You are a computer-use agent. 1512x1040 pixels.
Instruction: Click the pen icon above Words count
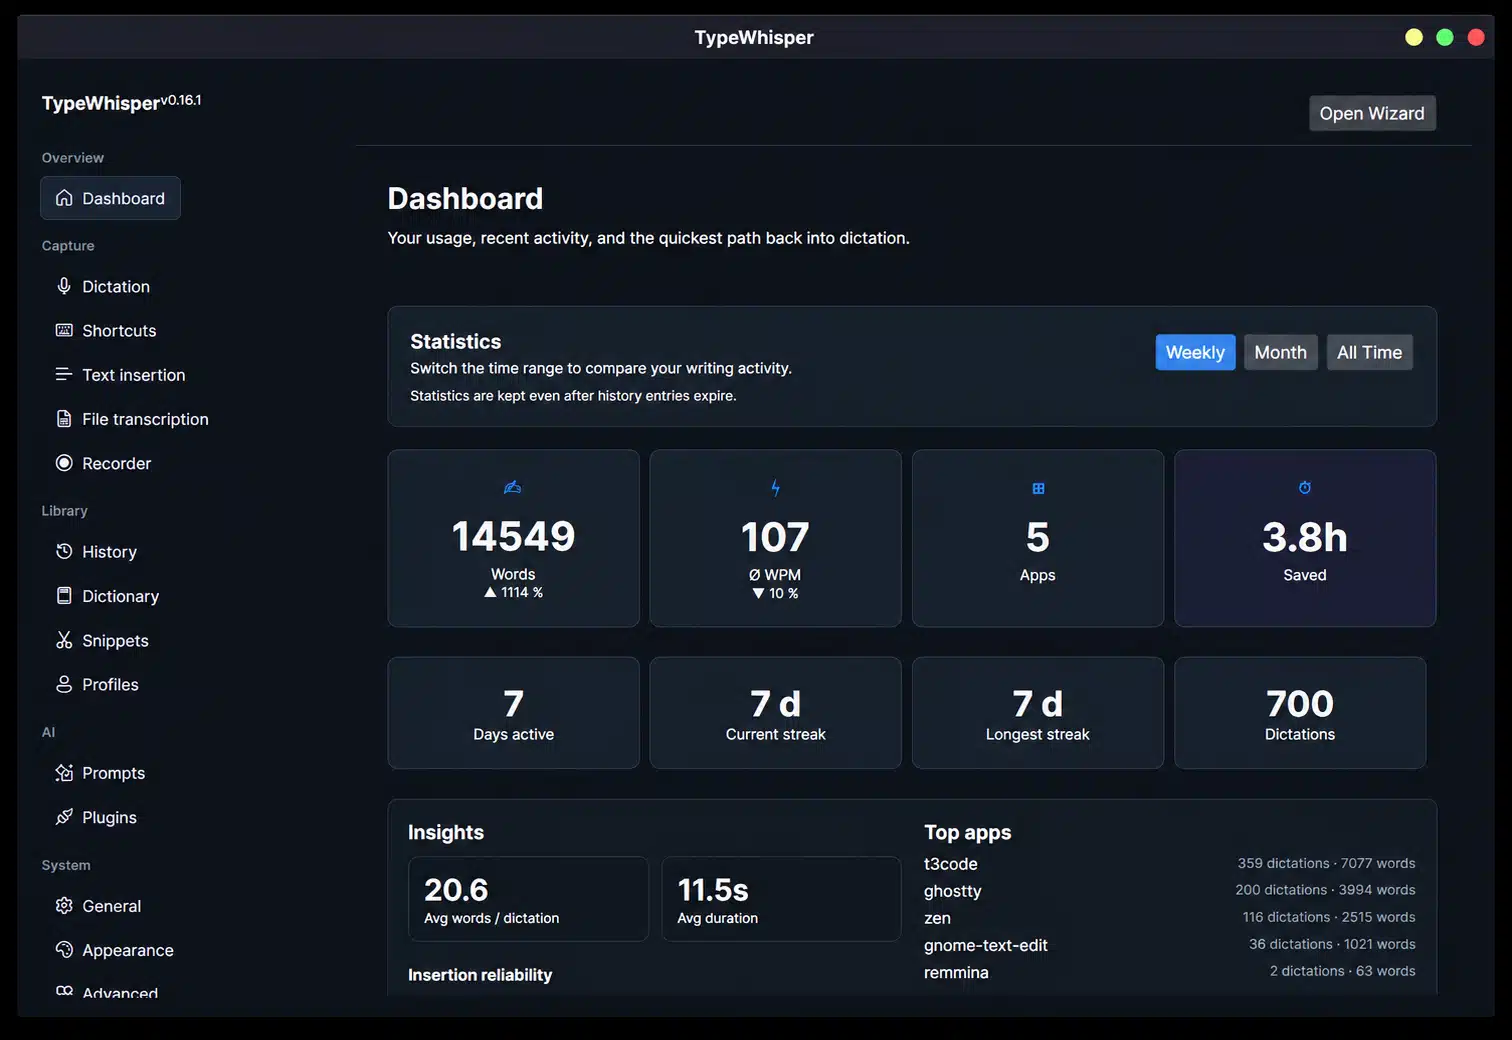(513, 487)
